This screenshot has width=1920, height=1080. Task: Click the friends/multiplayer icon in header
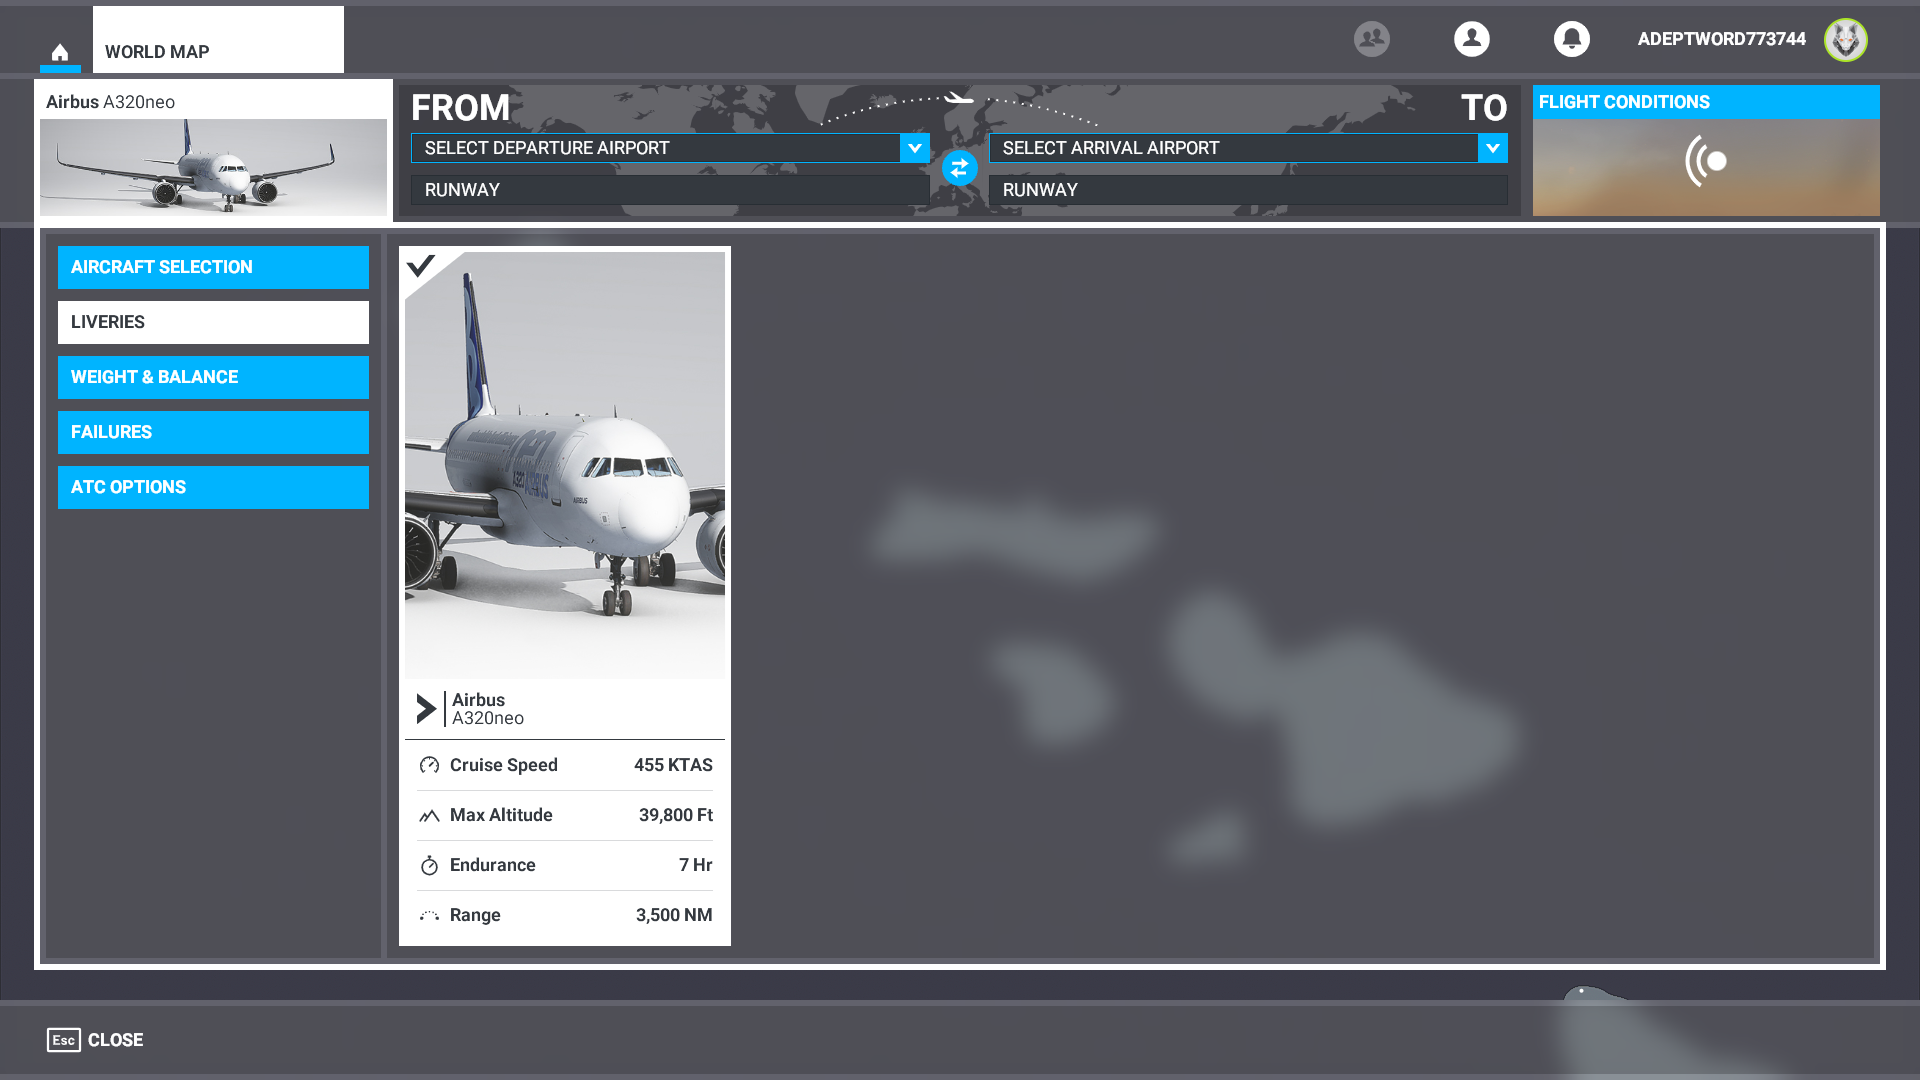tap(1373, 38)
